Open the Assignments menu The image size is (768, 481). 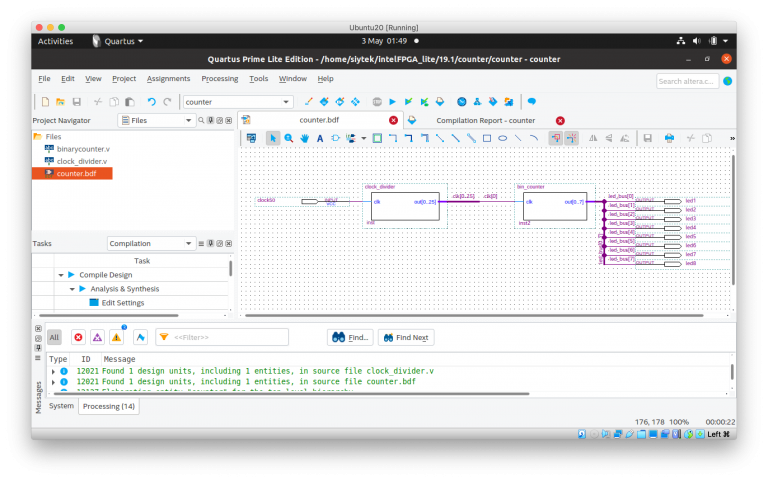click(x=168, y=78)
